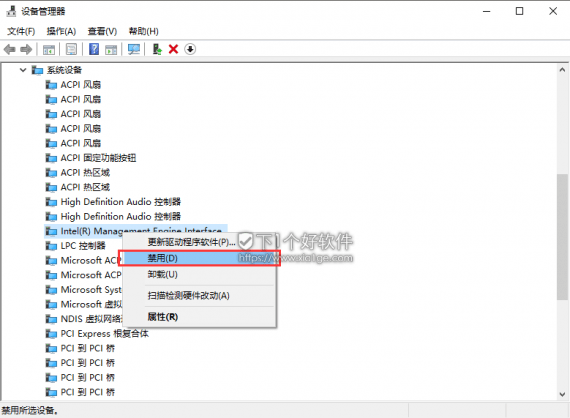Open the 帮助(H) menu
The width and height of the screenshot is (570, 418).
point(144,31)
